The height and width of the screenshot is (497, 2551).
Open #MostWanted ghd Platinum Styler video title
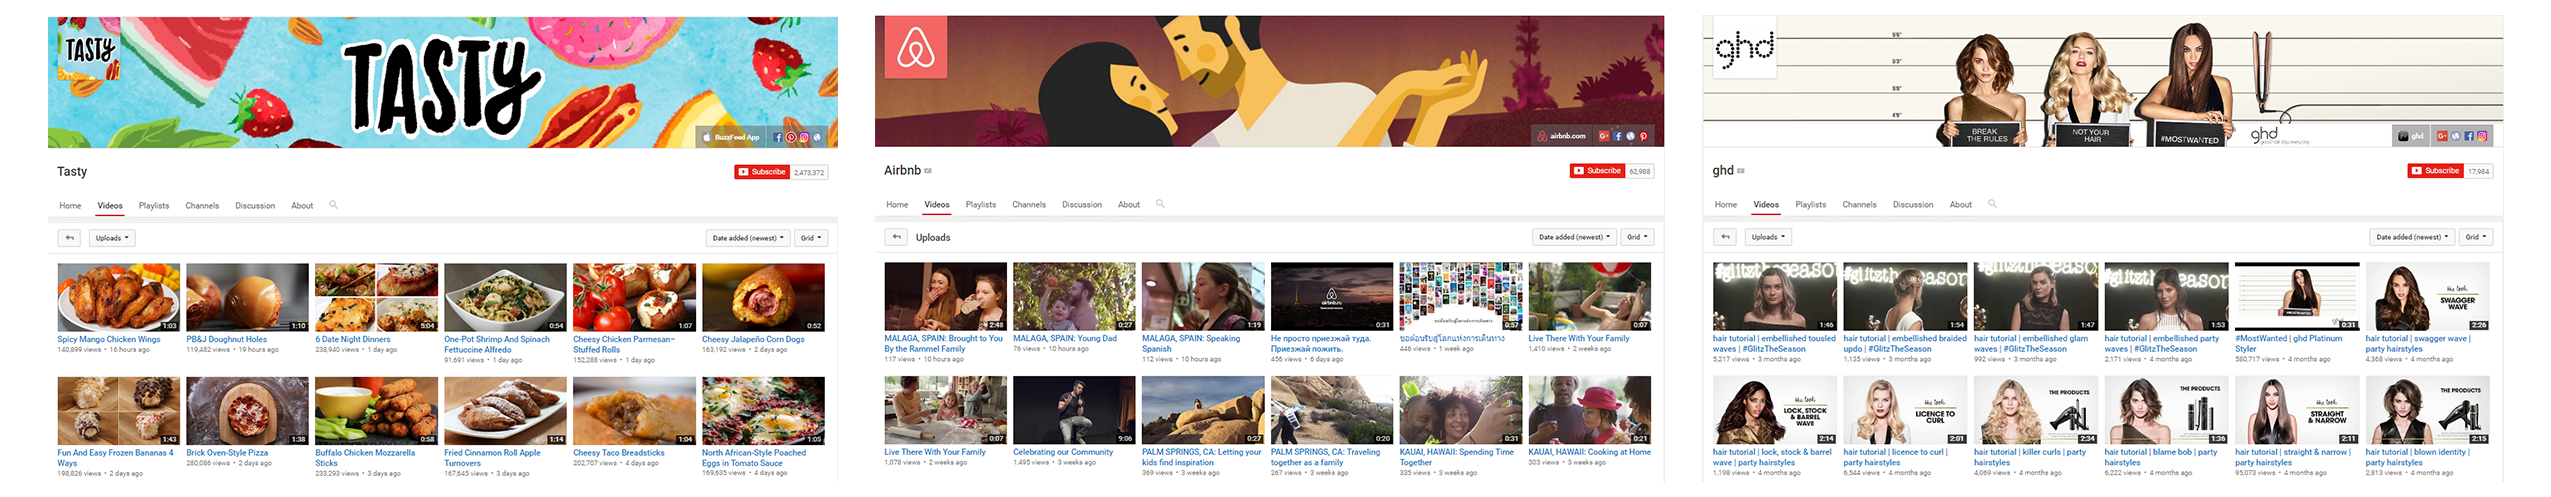tap(2288, 343)
